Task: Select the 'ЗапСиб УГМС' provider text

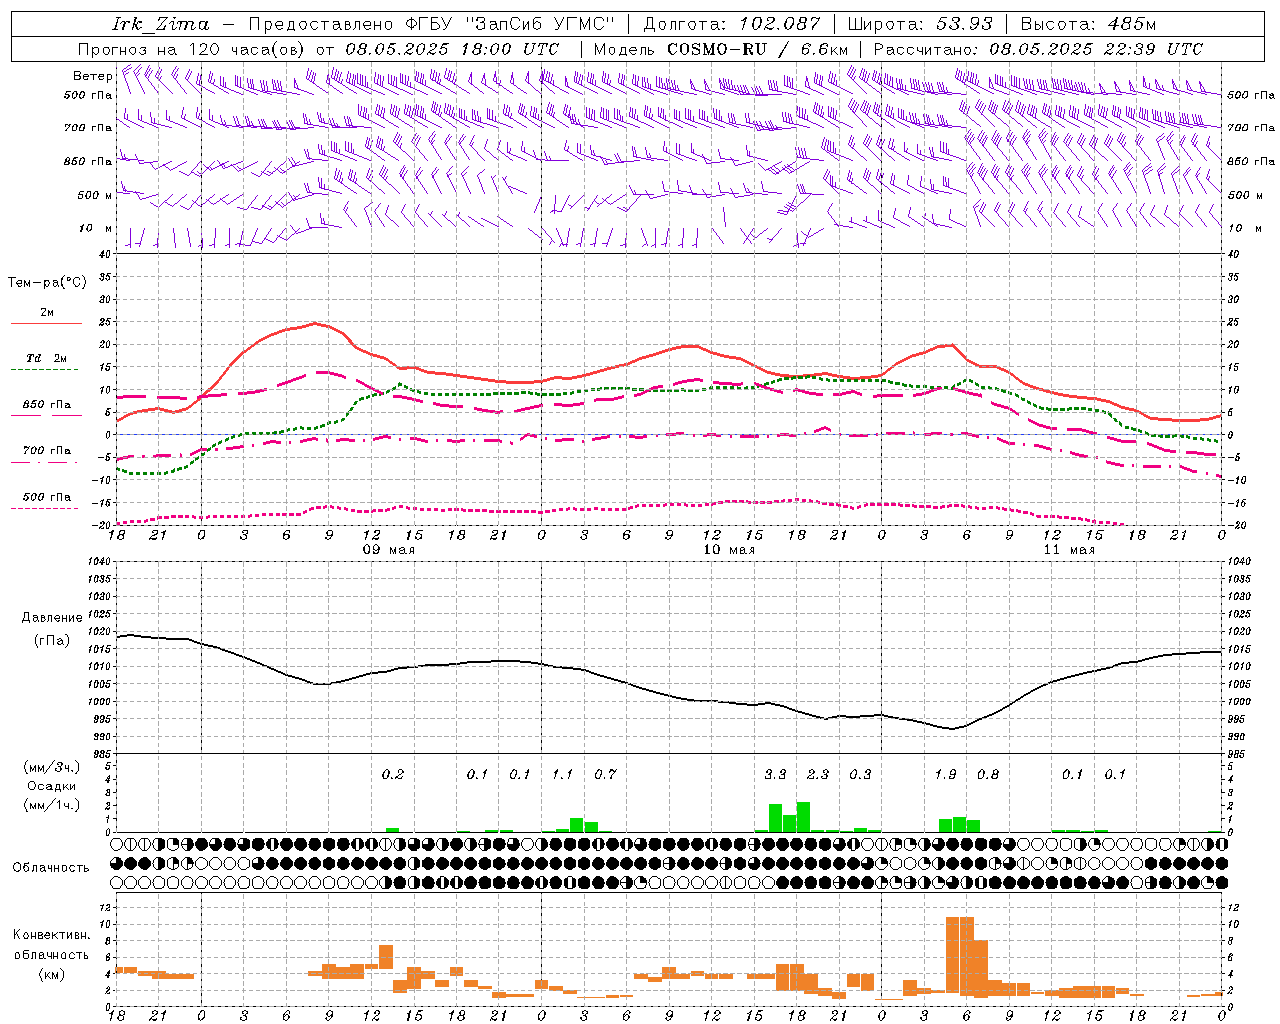Action: click(x=540, y=24)
